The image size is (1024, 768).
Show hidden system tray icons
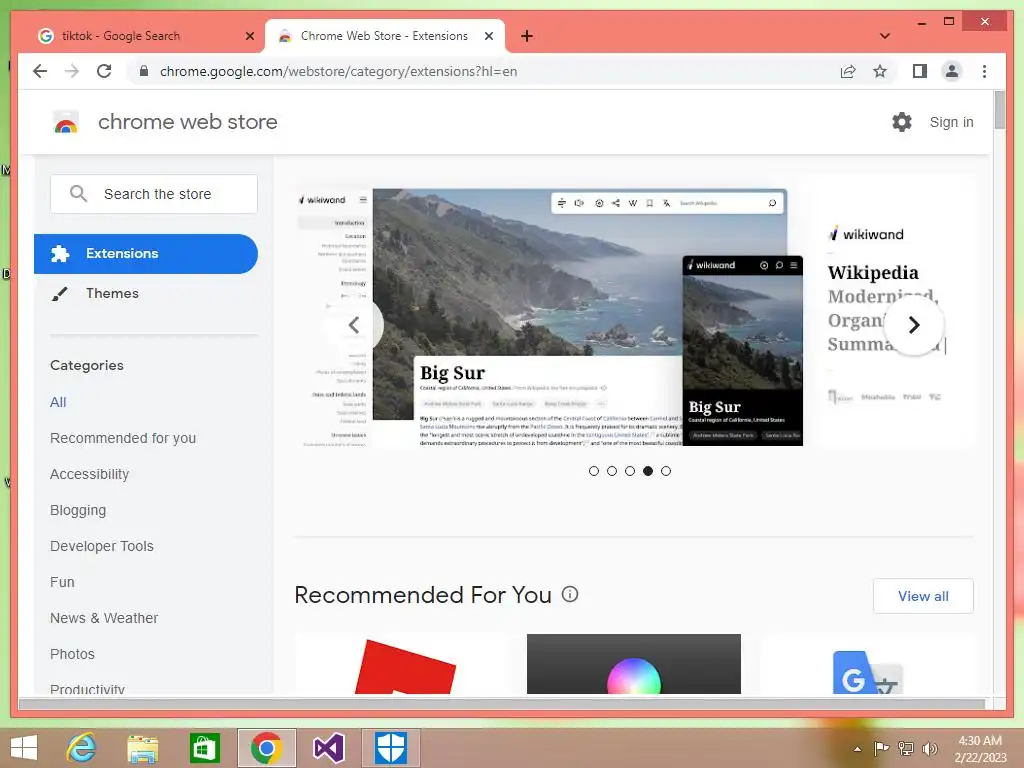click(857, 749)
